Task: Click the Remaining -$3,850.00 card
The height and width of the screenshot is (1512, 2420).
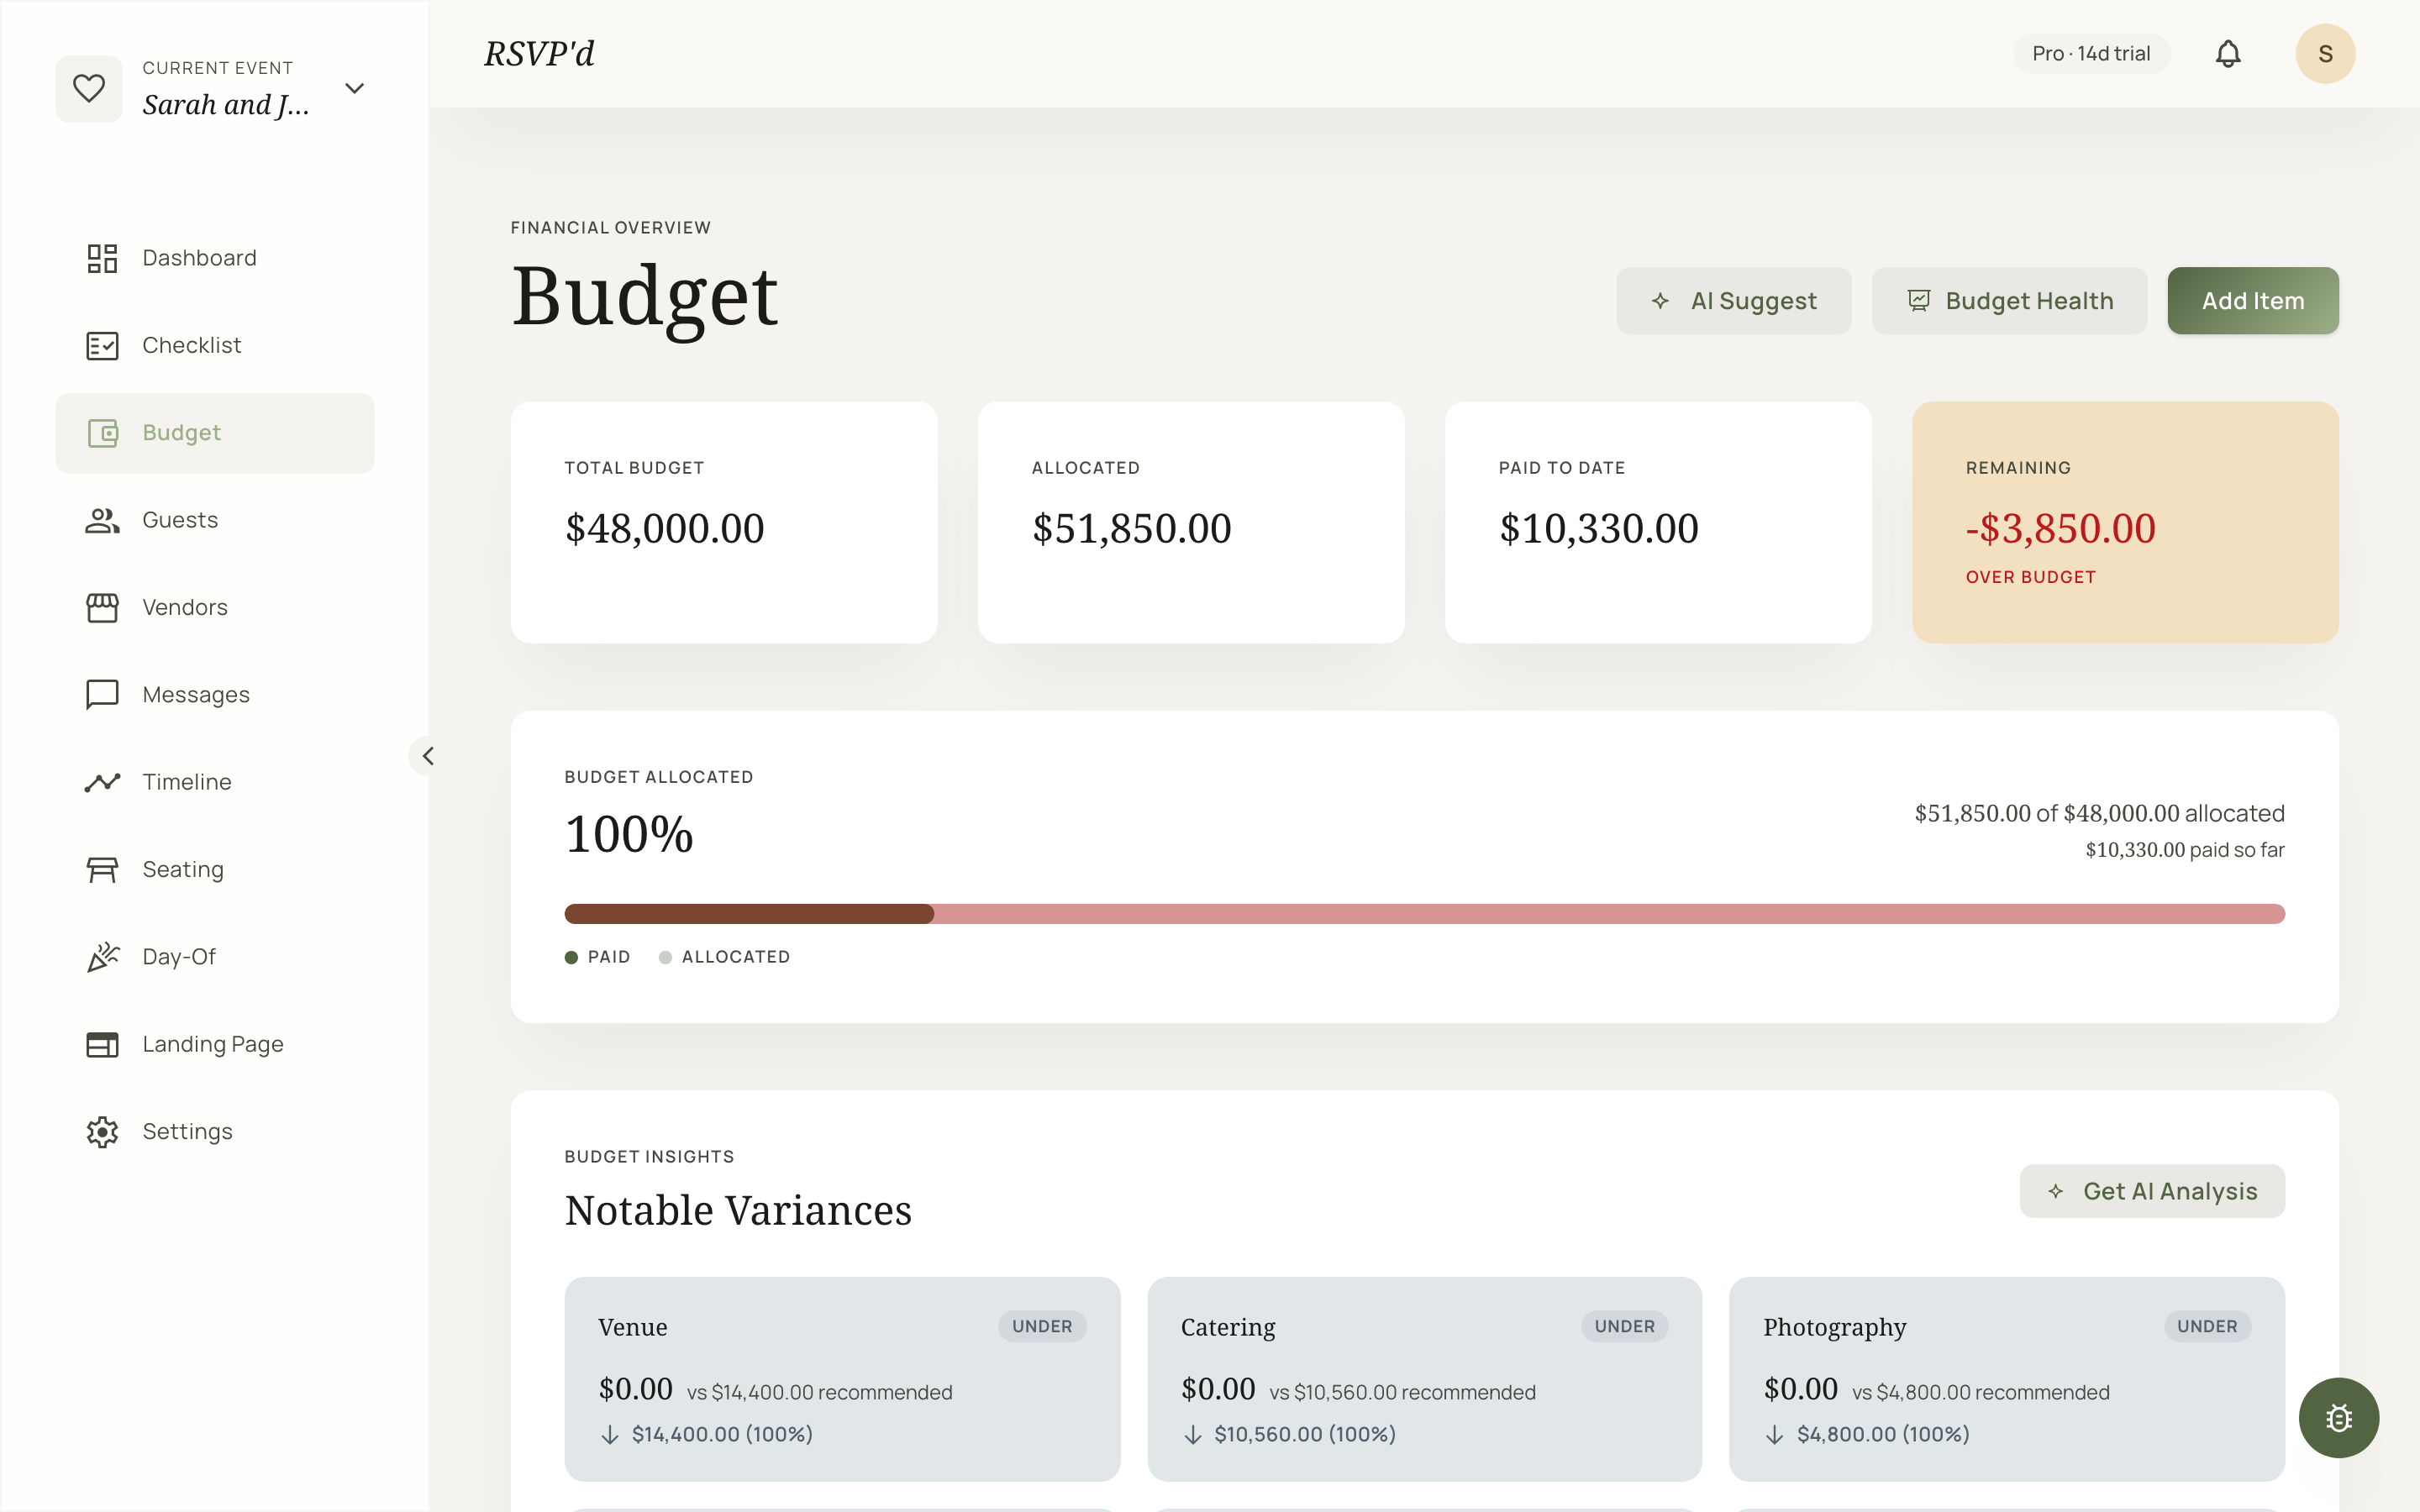Action: point(2125,522)
